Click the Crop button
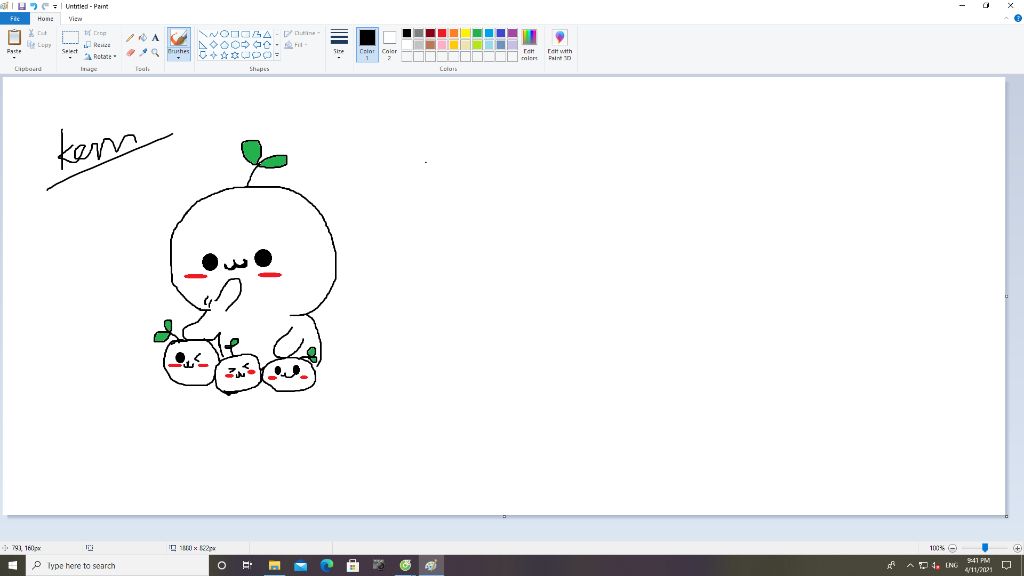The image size is (1024, 576). (x=95, y=33)
